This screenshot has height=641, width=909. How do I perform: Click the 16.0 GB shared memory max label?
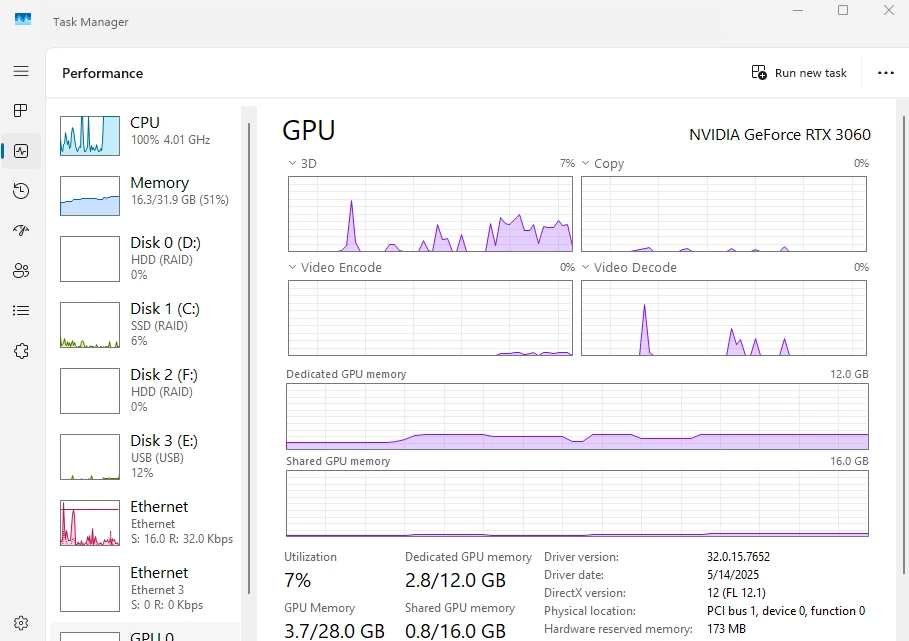coord(849,461)
